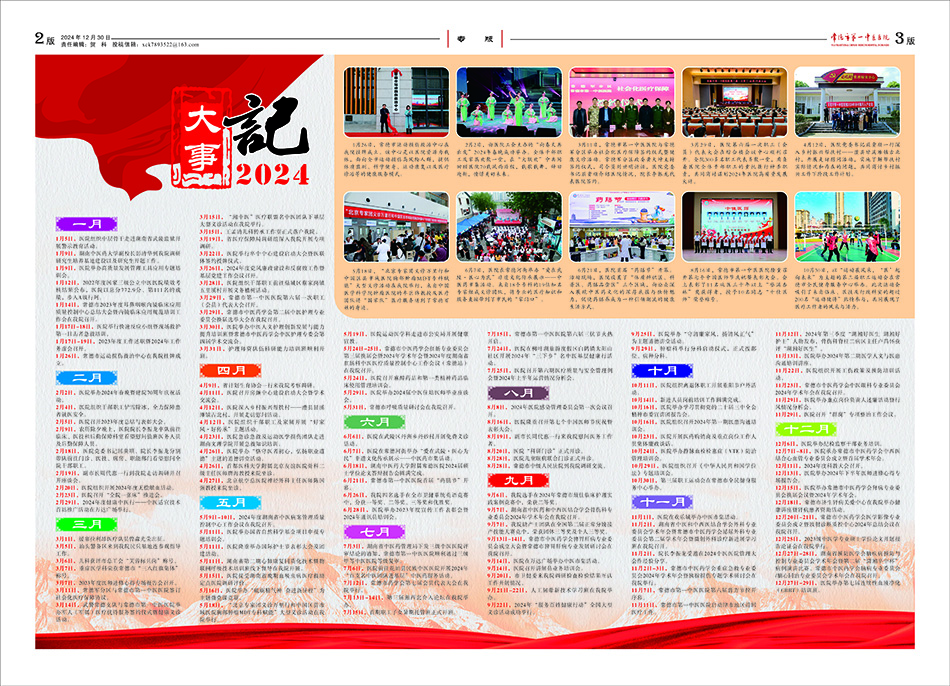This screenshot has width=950, height=686.
Task: Select the purple 七月 month heading
Action: point(374,532)
